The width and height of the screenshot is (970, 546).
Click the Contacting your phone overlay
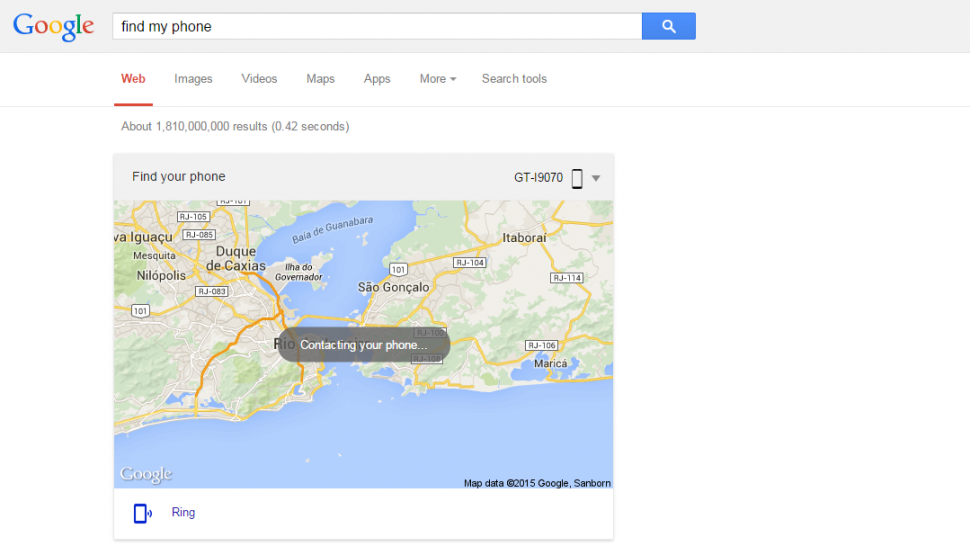tap(364, 345)
